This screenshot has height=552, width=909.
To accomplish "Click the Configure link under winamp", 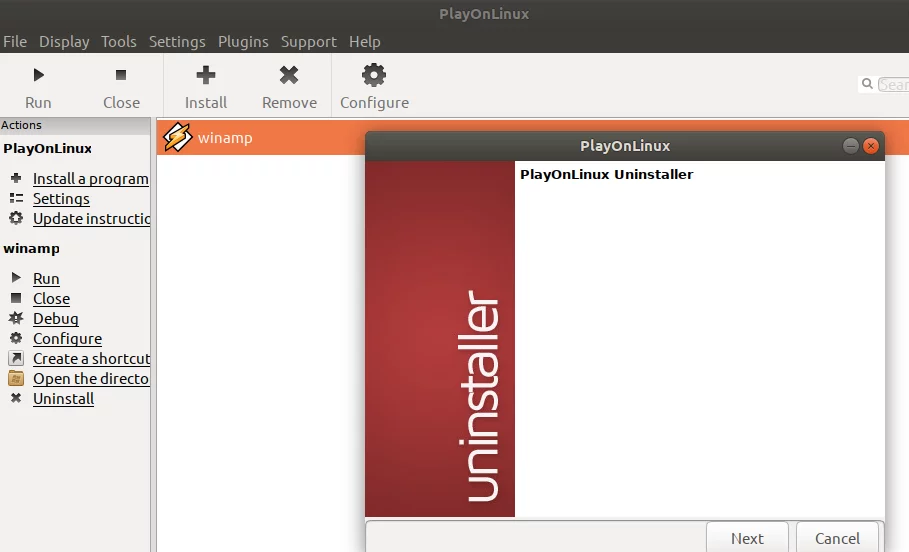I will [x=67, y=339].
